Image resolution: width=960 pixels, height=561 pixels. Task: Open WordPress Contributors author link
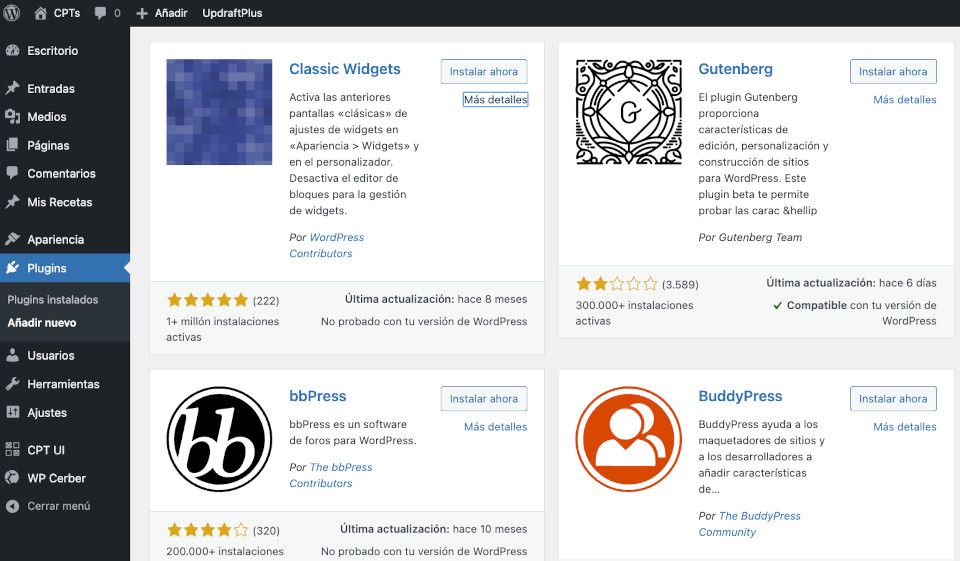tap(326, 245)
